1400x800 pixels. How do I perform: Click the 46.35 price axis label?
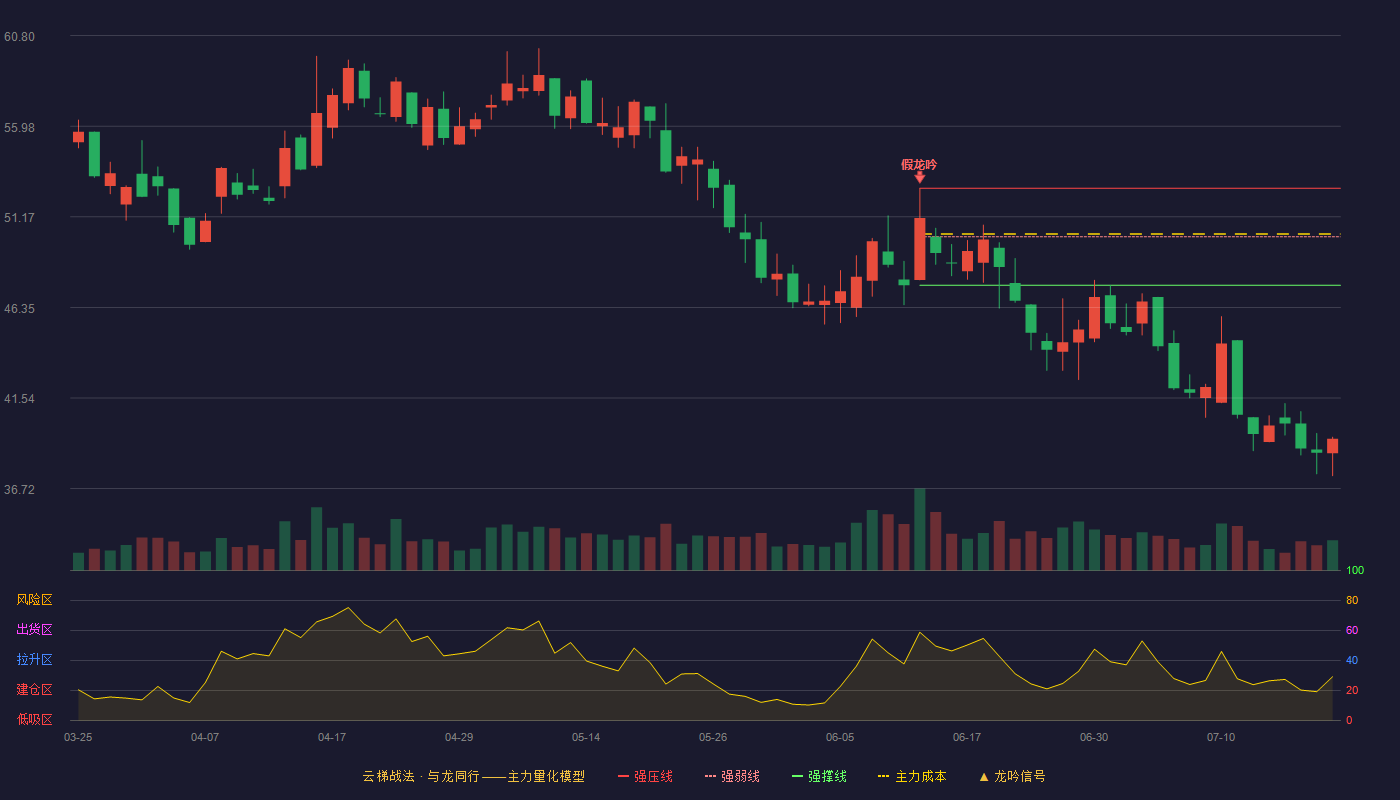coord(19,308)
